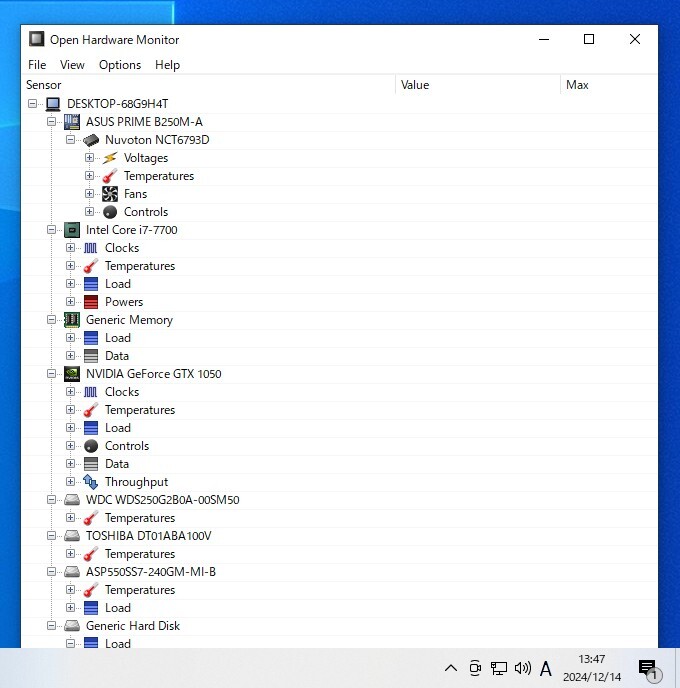Select Temperatures row under NVIDIA GeForce GTX 1050
Viewport: 680px width, 688px height.
pos(340,410)
